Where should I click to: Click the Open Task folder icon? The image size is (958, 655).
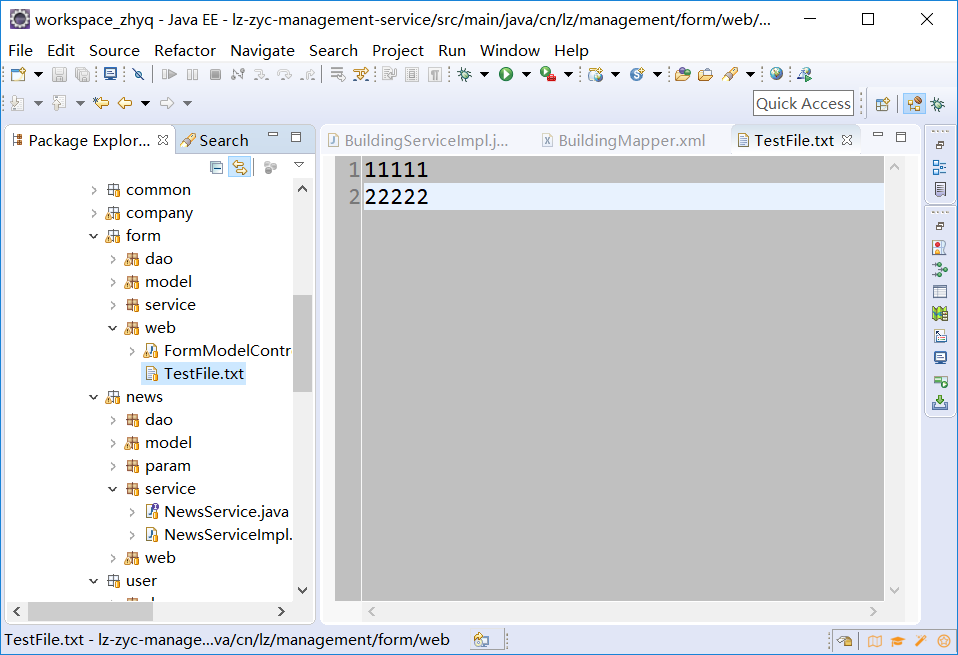(x=706, y=75)
